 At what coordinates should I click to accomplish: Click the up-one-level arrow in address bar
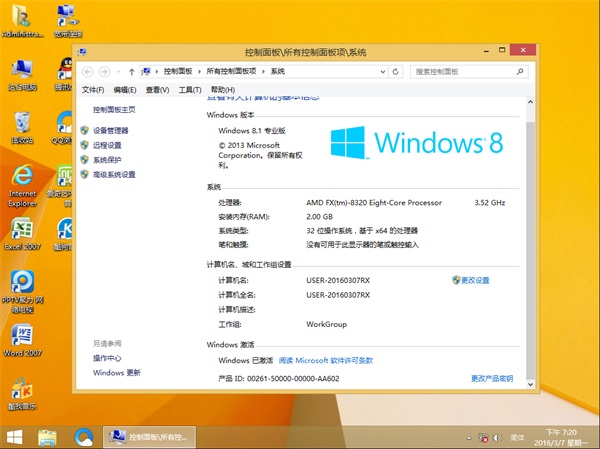pos(132,72)
